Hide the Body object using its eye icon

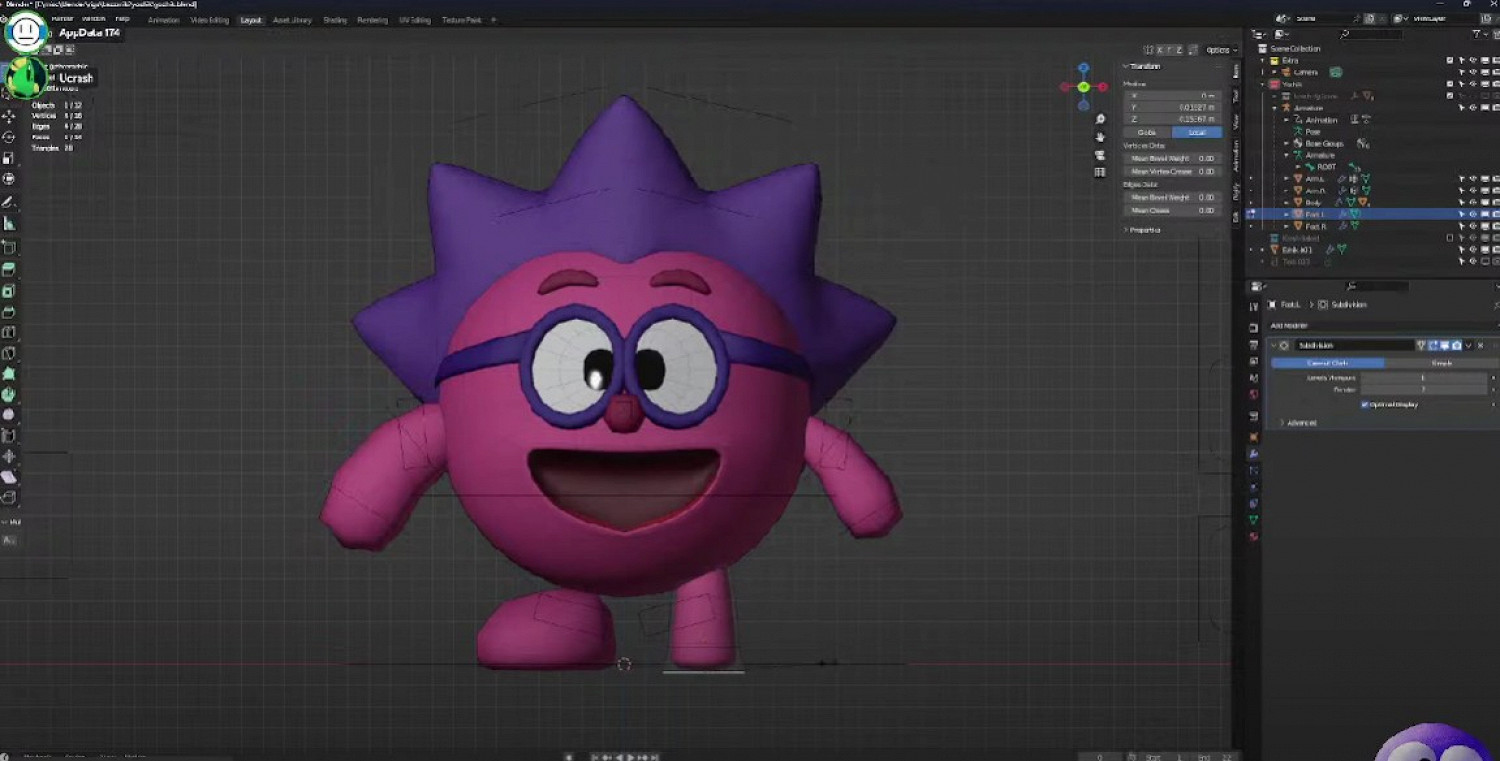pos(1473,202)
